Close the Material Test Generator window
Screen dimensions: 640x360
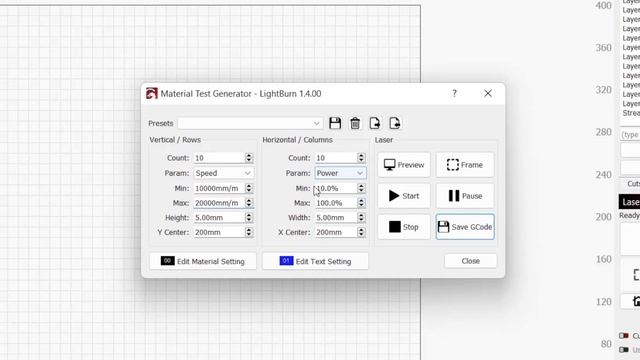click(x=488, y=93)
